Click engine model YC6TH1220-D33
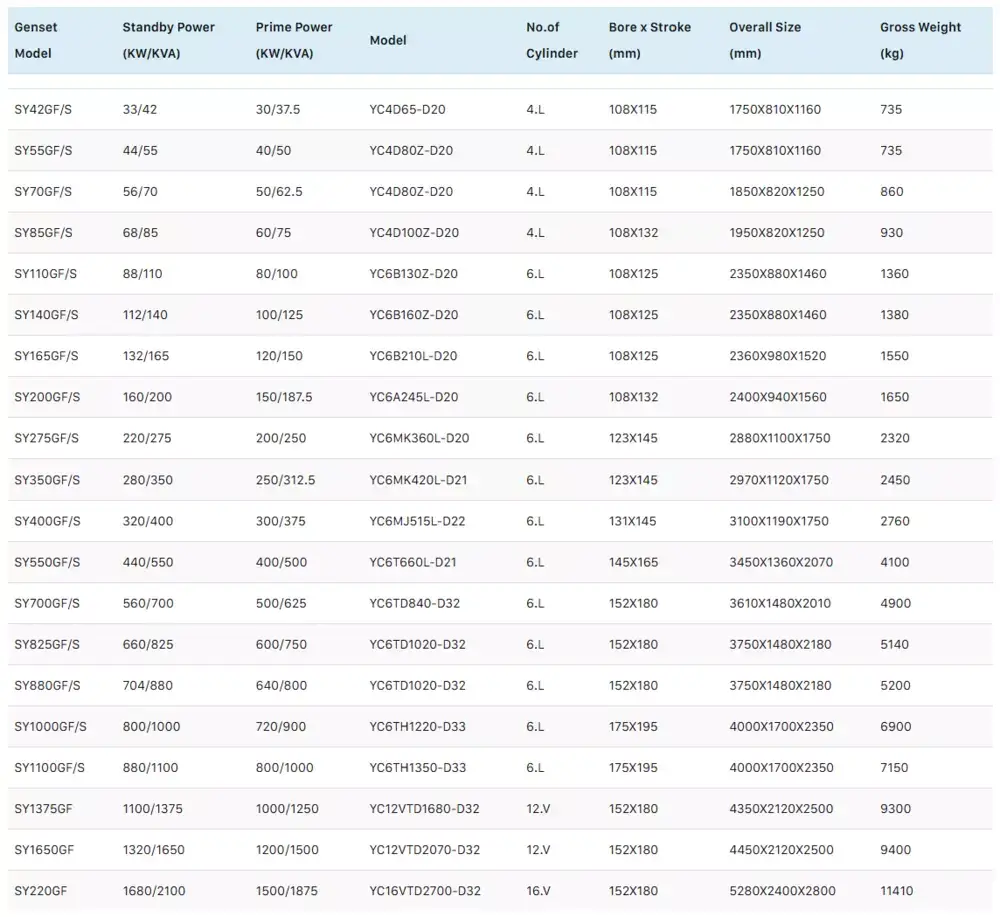The height and width of the screenshot is (917, 1000). click(x=417, y=726)
